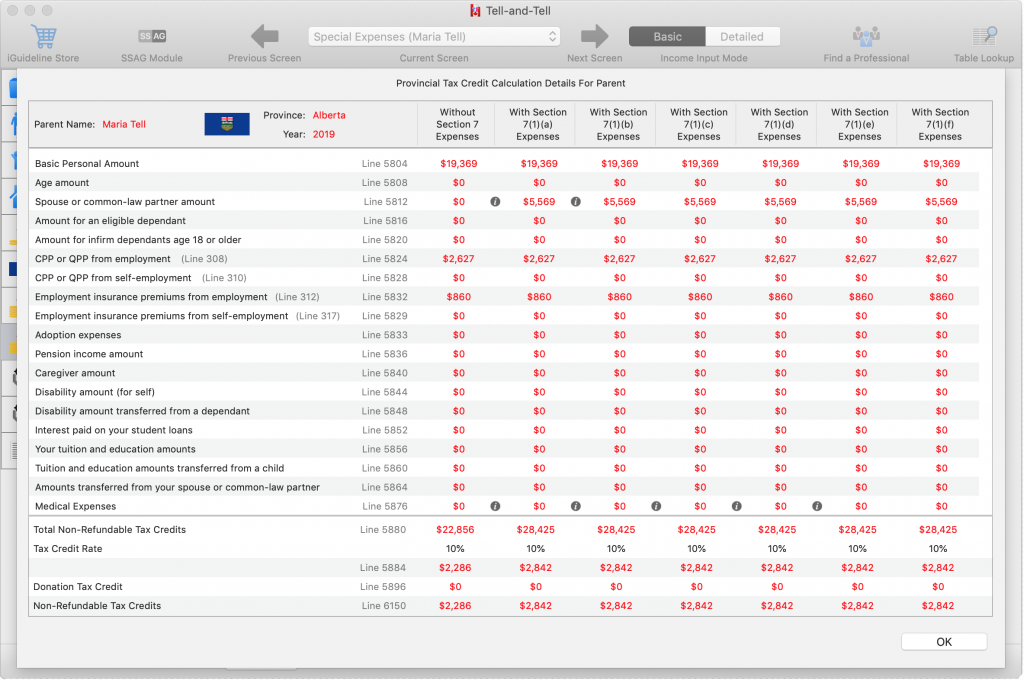Open Table Lookup tool
Screen dimensions: 1024x680
pyautogui.click(x=984, y=37)
